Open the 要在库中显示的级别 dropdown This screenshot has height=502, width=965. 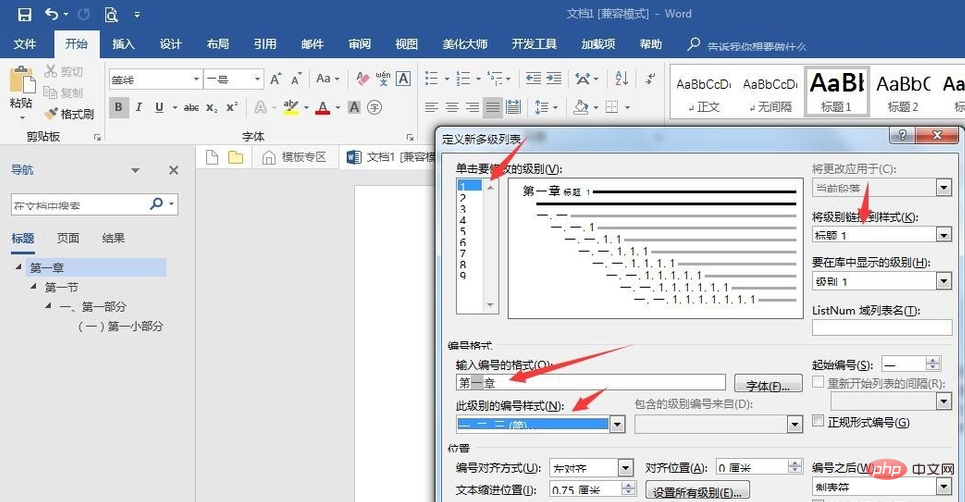click(x=943, y=282)
